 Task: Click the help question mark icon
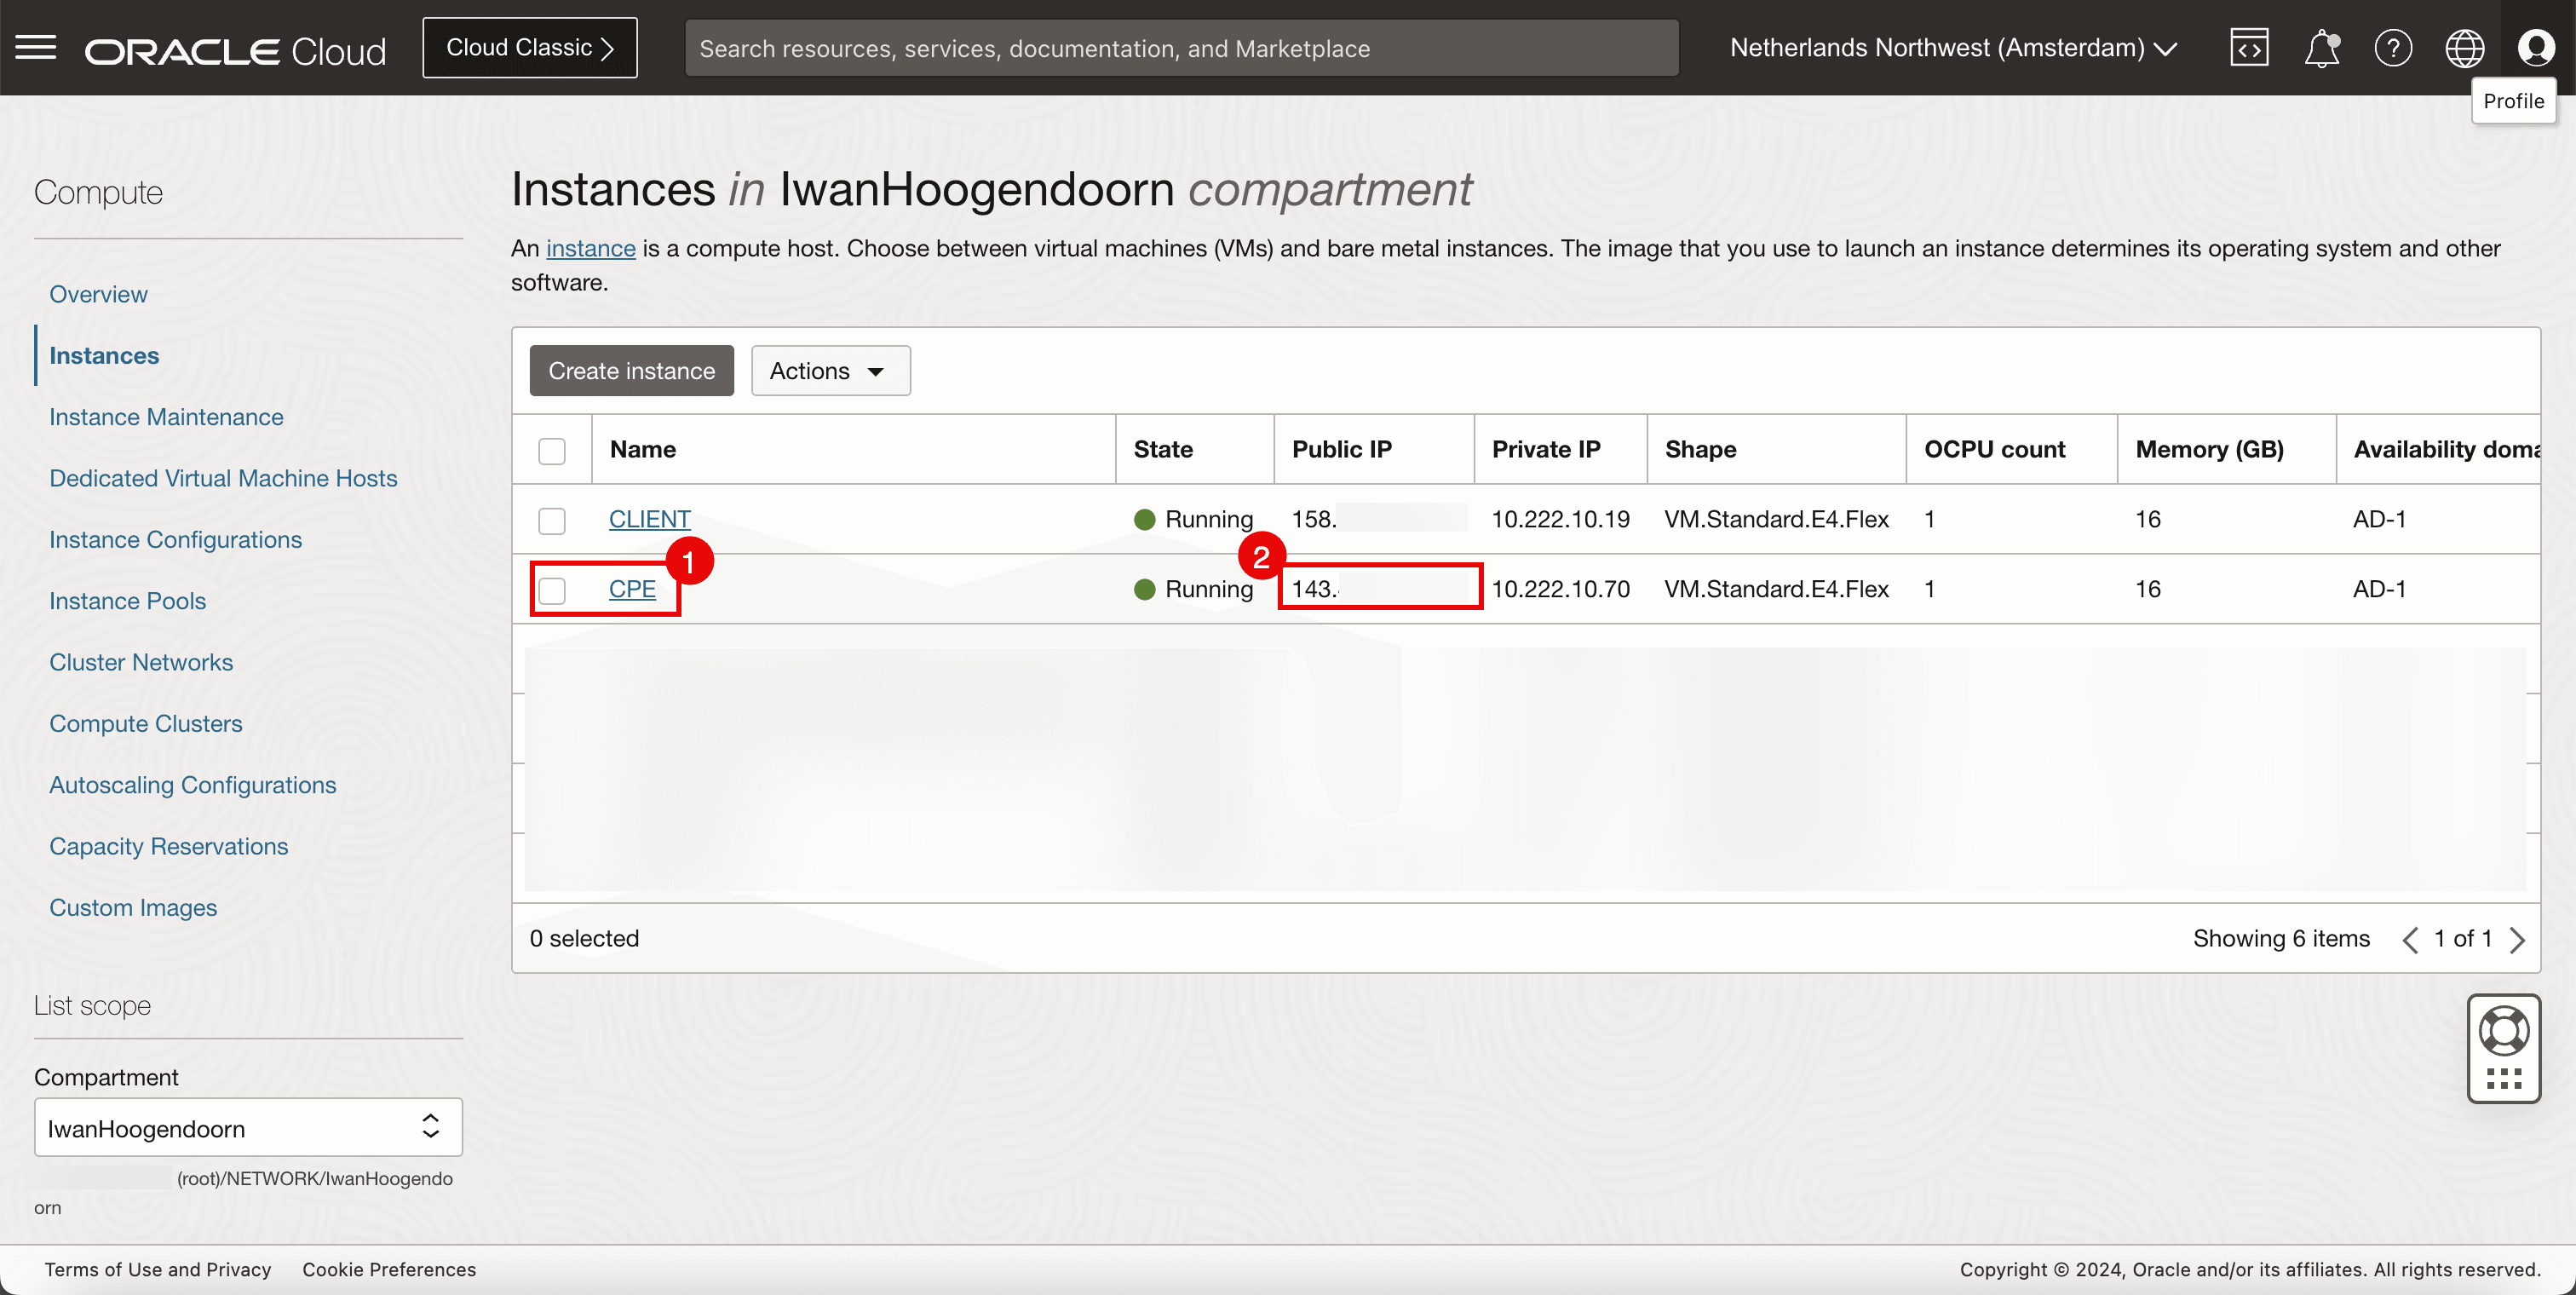click(x=2392, y=48)
